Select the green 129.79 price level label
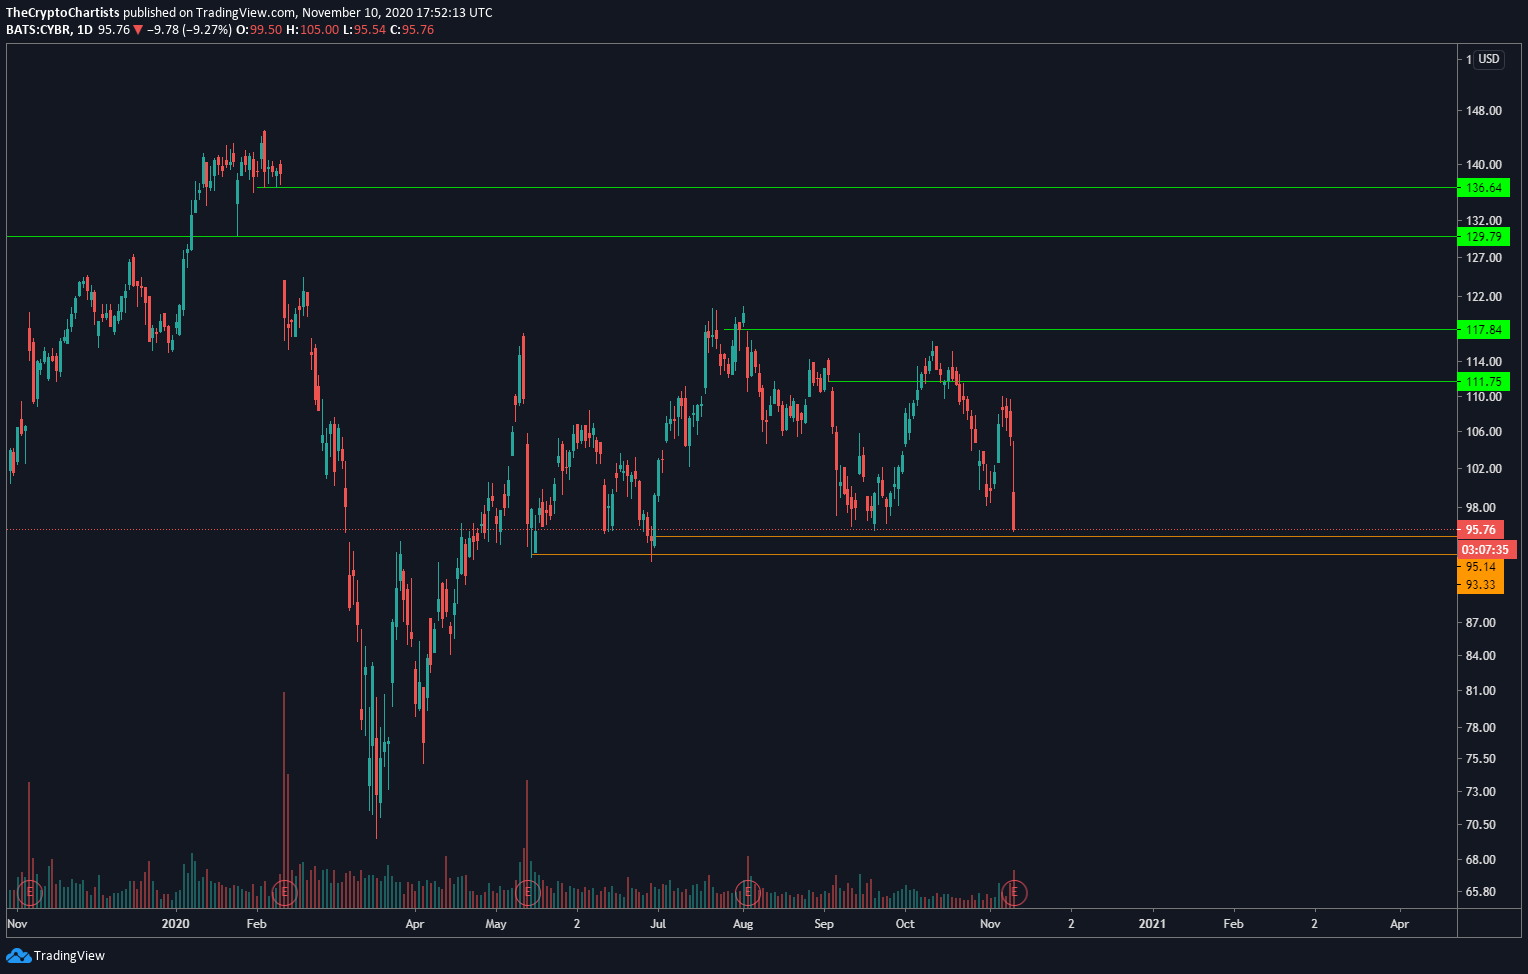 pos(1483,237)
